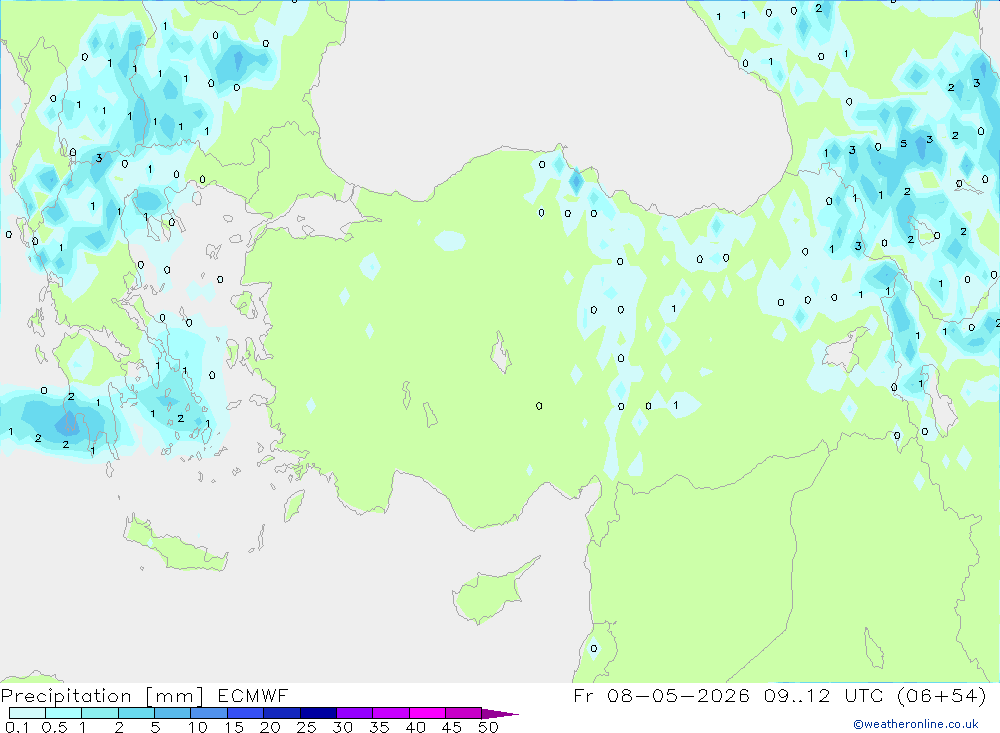Click legend tick label 20
The height and width of the screenshot is (733, 1000).
(270, 727)
